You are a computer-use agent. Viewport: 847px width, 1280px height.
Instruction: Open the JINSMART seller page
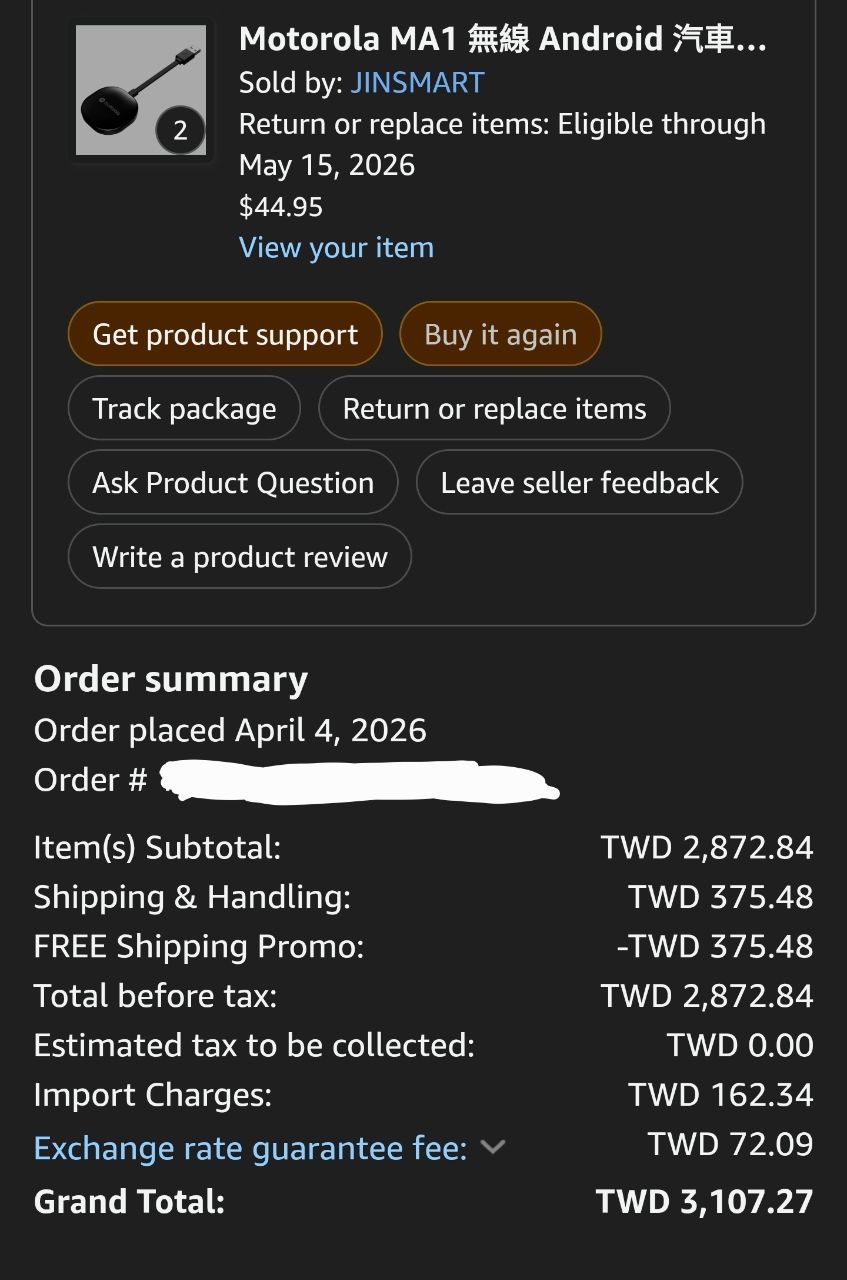[417, 82]
